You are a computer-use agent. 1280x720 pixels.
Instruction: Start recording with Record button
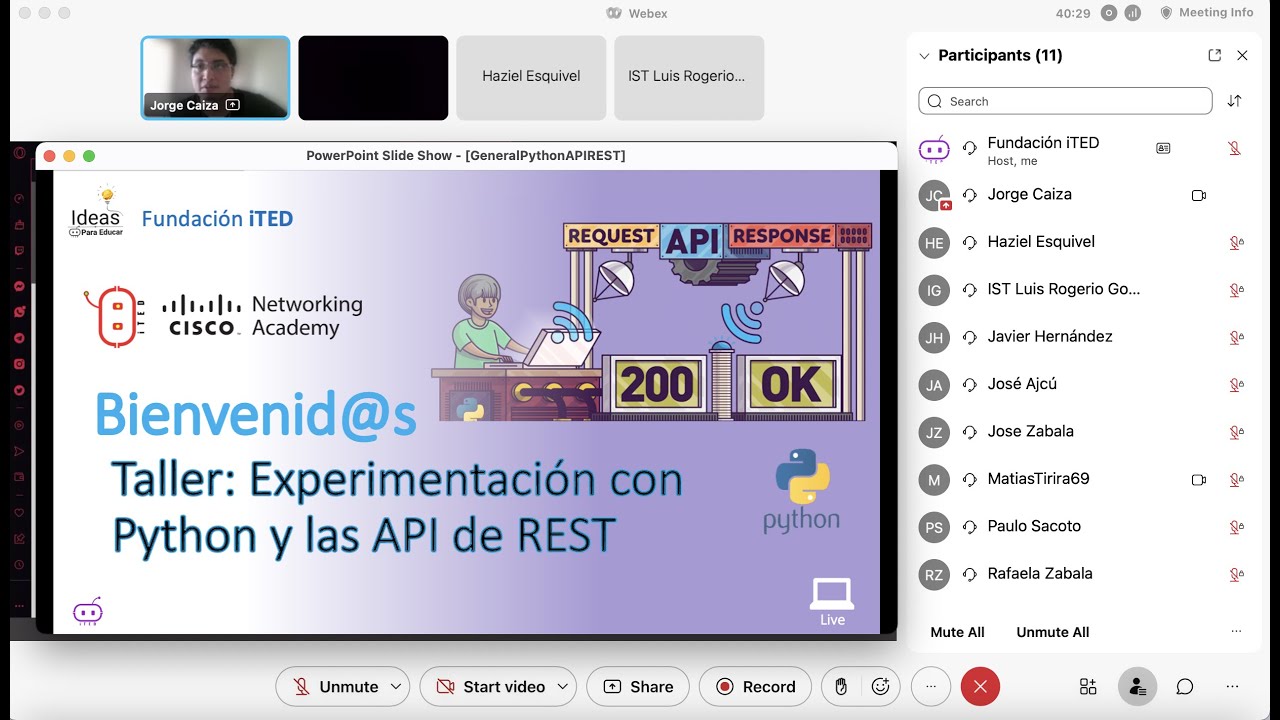(x=755, y=687)
